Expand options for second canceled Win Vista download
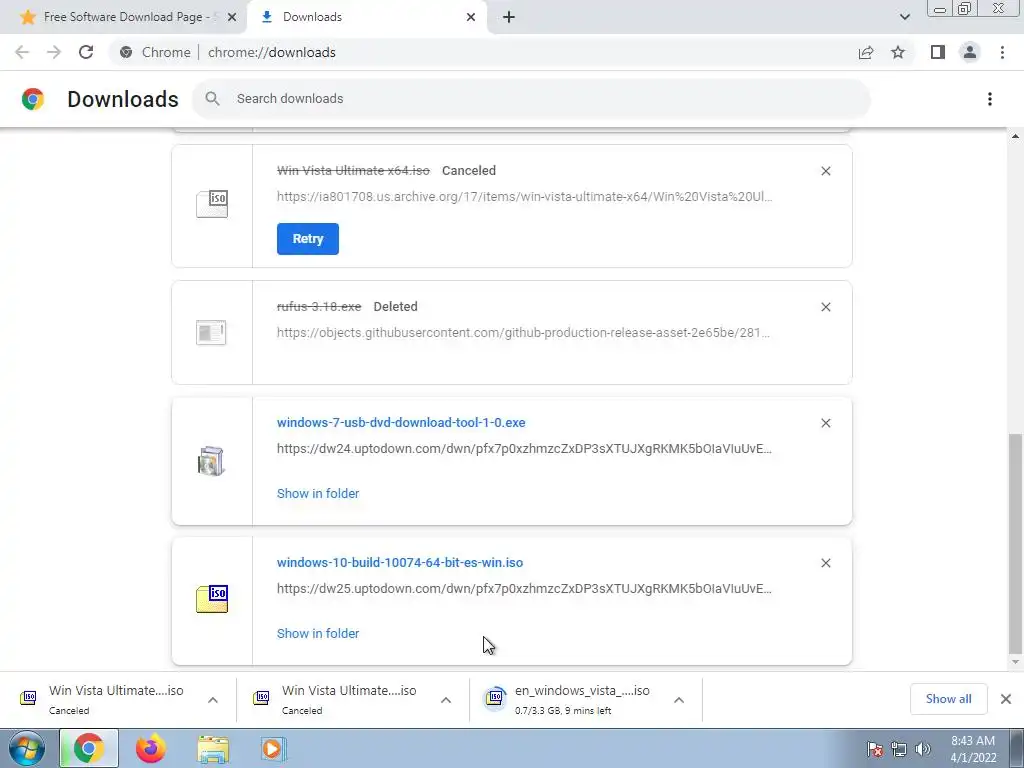 pos(446,700)
